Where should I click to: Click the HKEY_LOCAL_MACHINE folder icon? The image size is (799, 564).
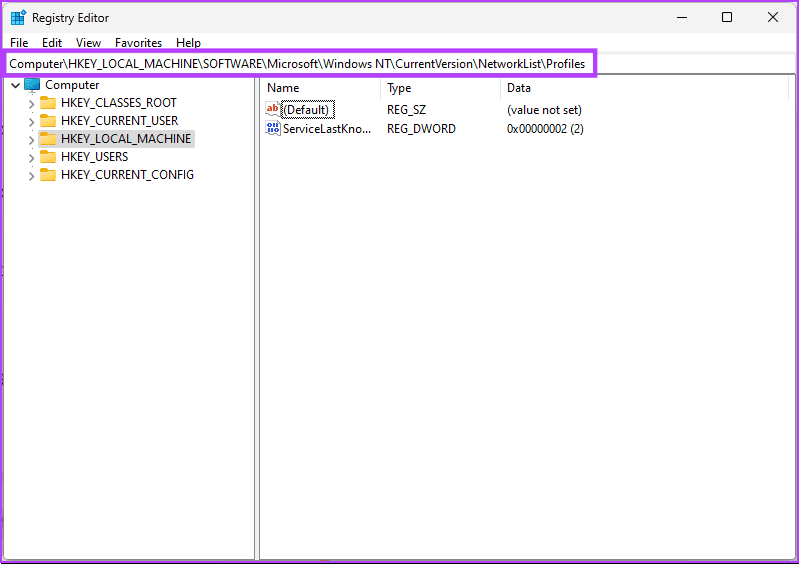(48, 139)
